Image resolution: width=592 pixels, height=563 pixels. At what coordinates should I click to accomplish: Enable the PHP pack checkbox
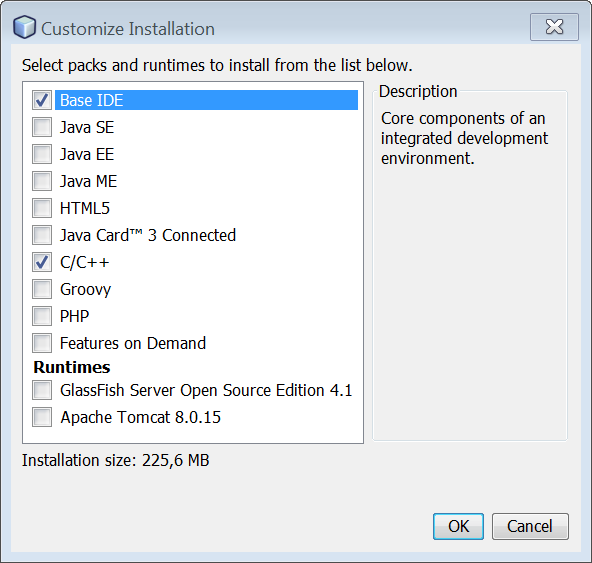pyautogui.click(x=42, y=316)
